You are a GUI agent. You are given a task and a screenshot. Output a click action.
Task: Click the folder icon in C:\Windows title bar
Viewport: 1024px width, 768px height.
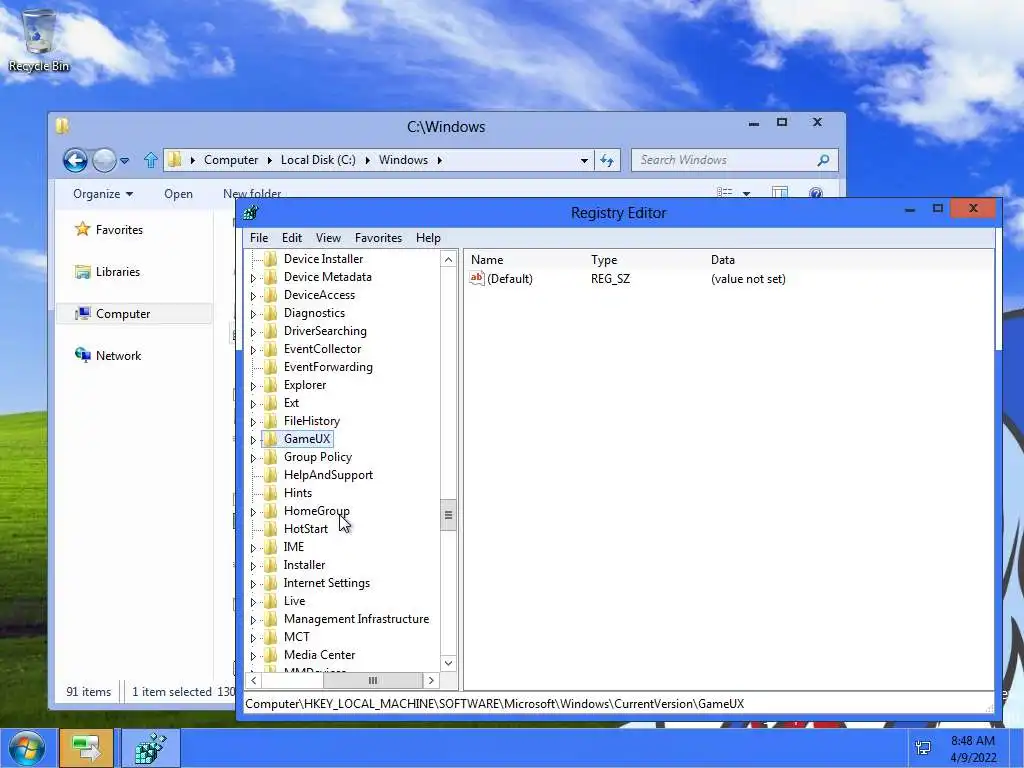(x=63, y=125)
